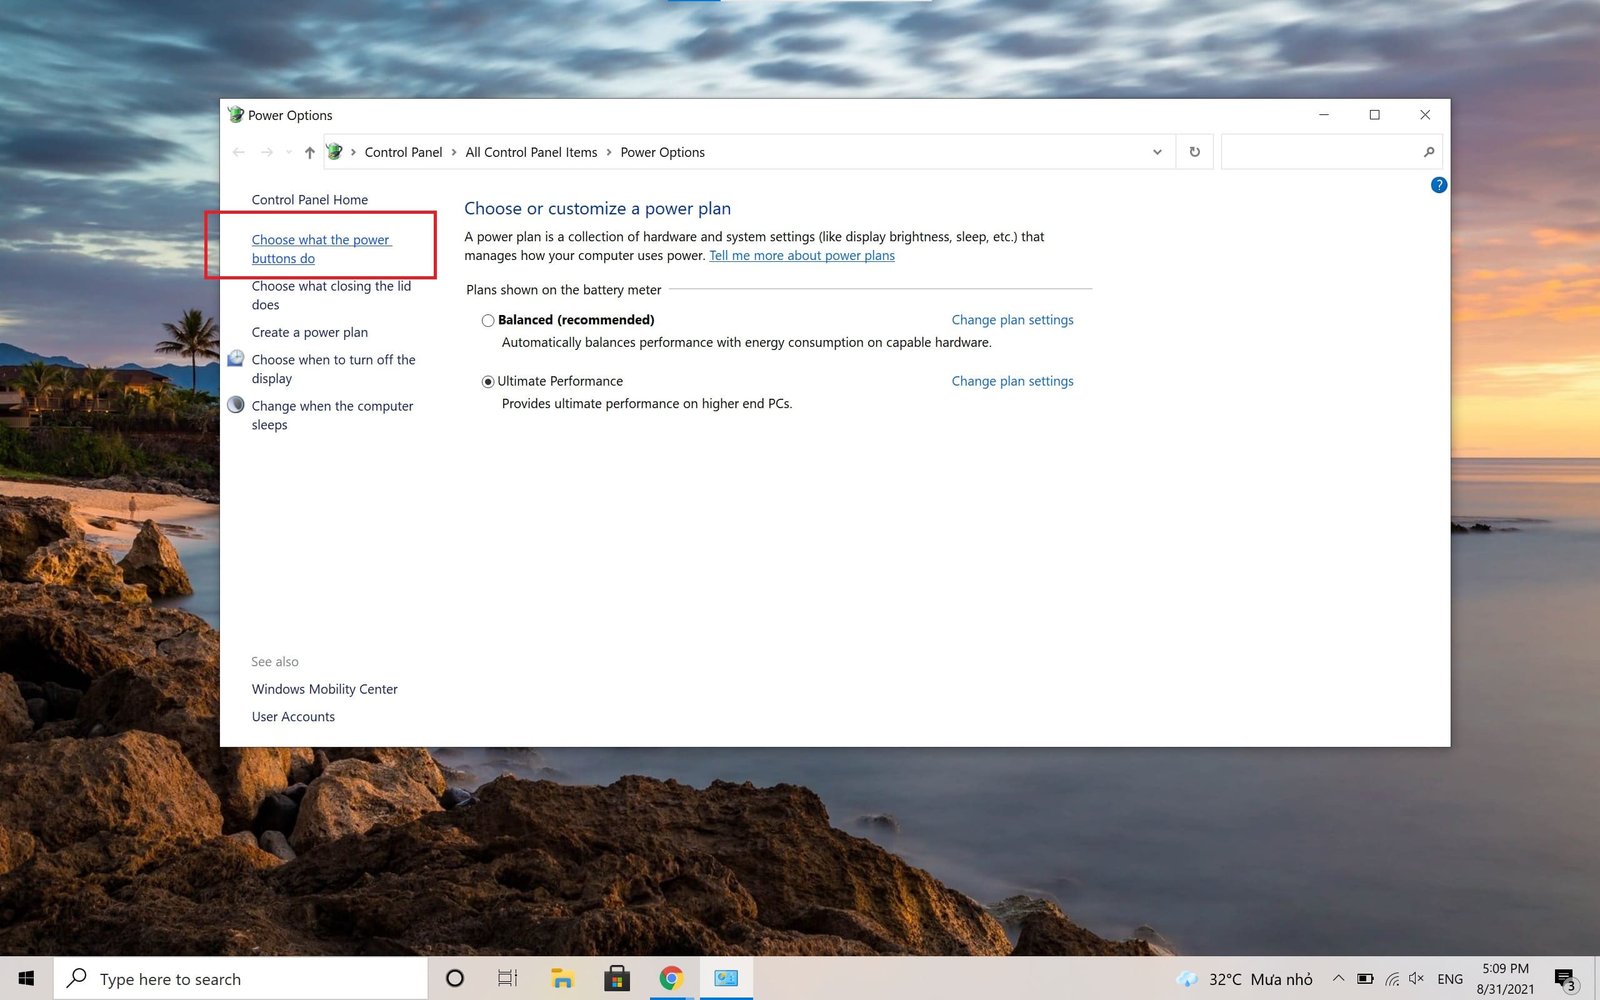1600x1000 pixels.
Task: Change plan settings for Balanced plan
Action: point(1012,320)
